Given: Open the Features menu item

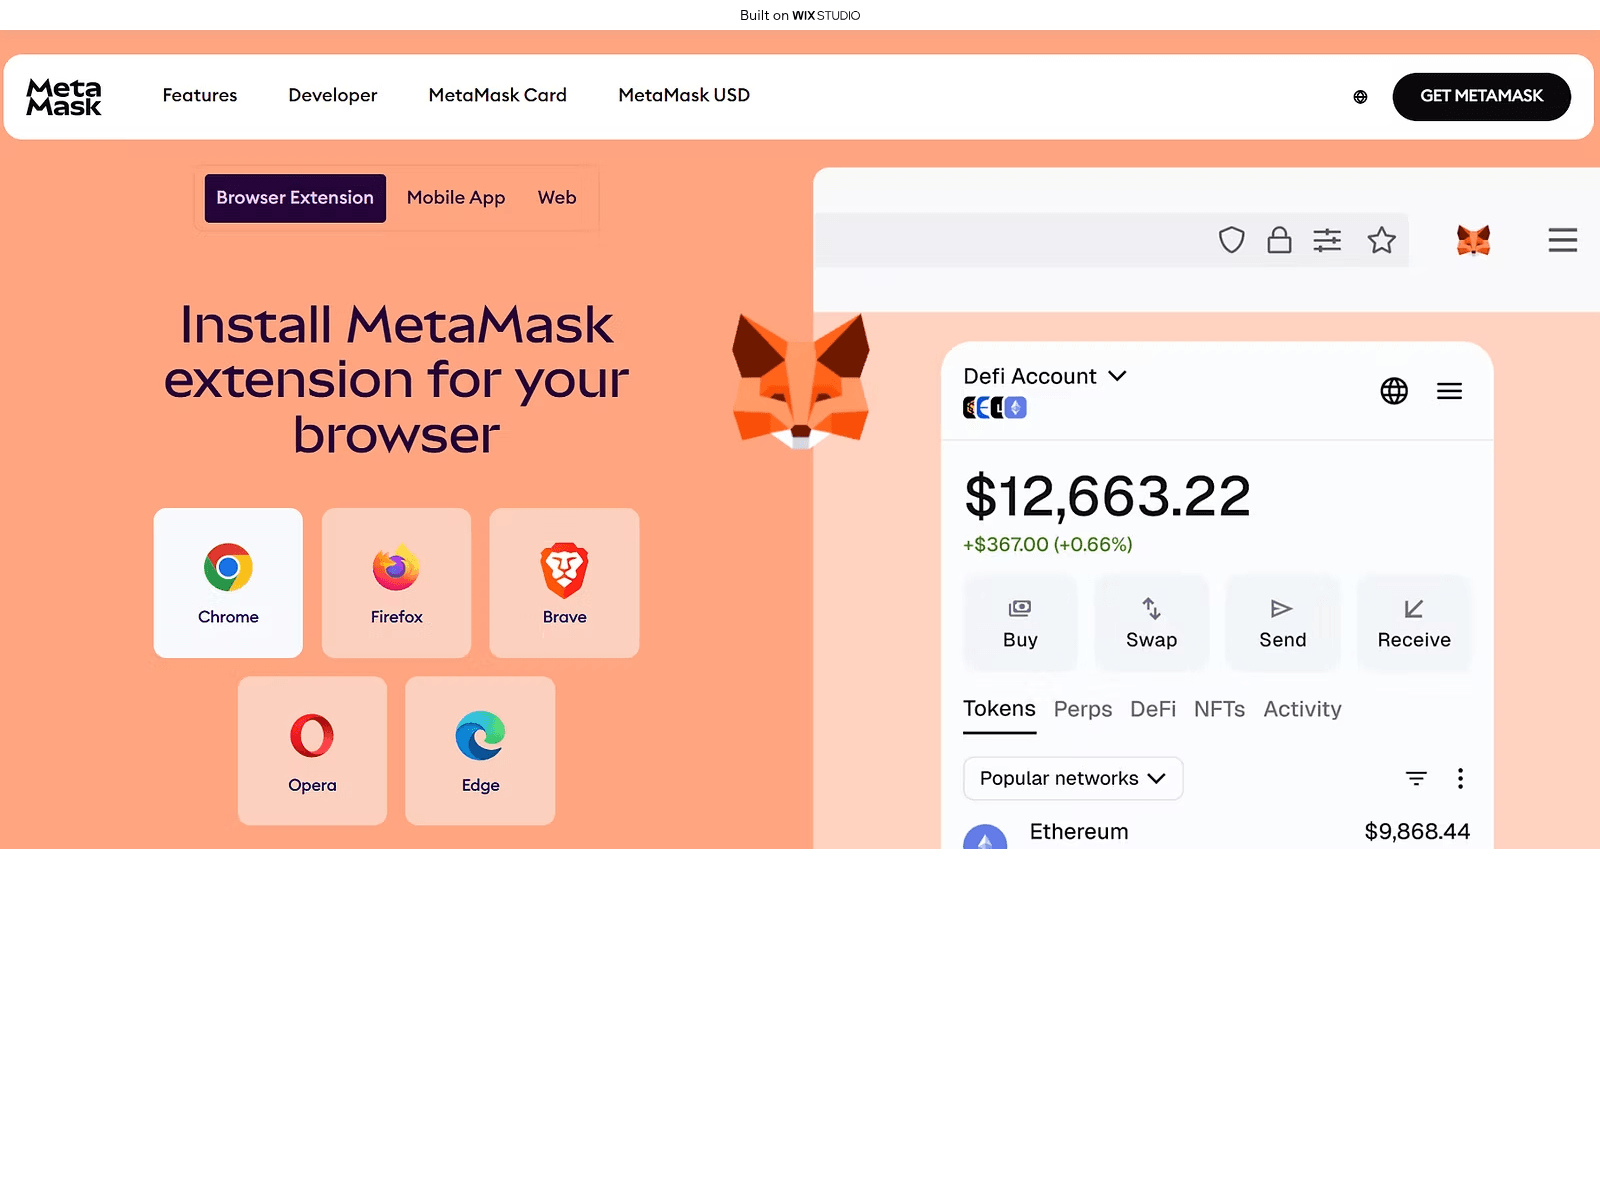Looking at the screenshot, I should click(200, 95).
